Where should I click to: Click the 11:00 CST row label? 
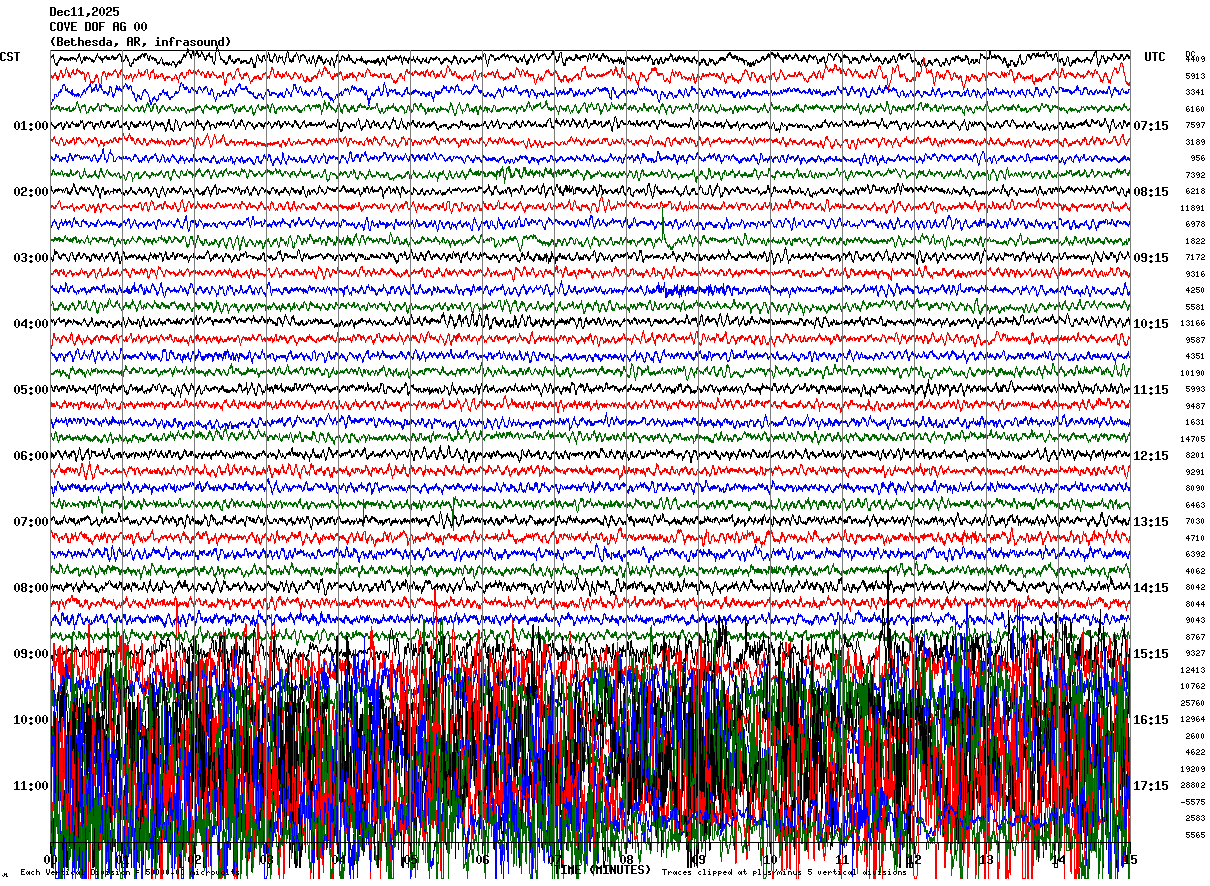[30, 786]
